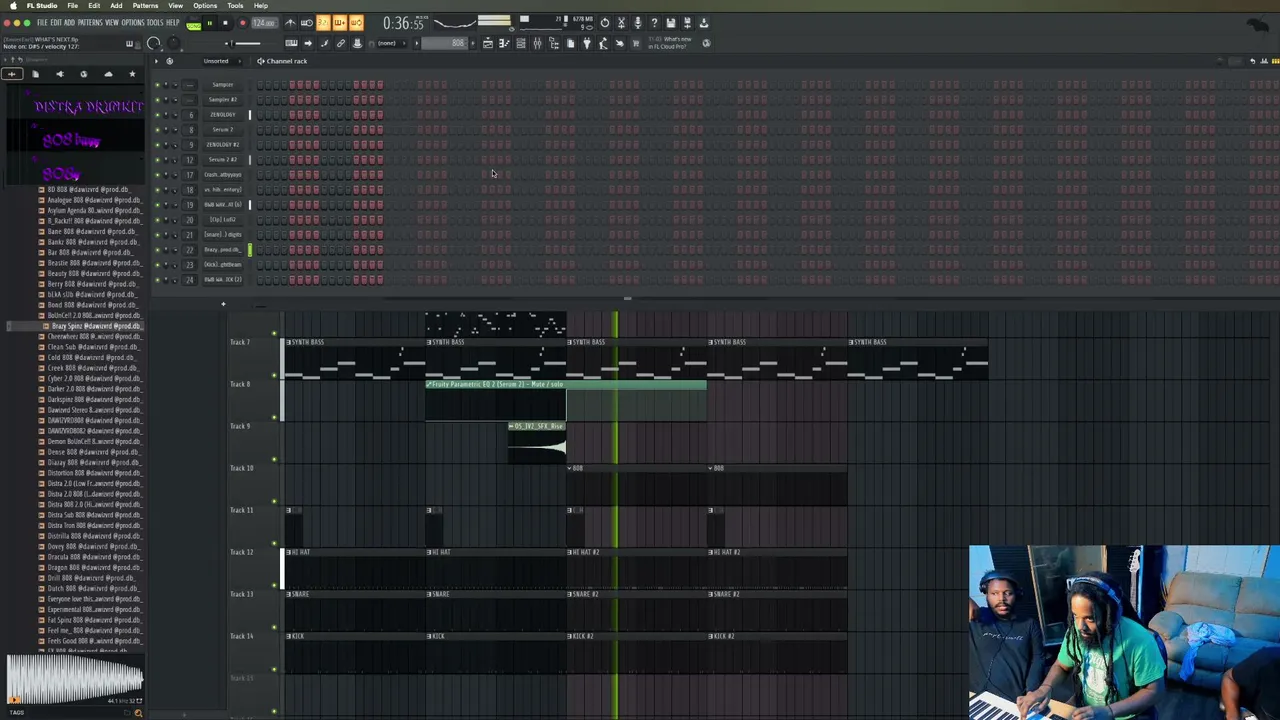Viewport: 1280px width, 720px height.
Task: Open the browser tree view icon
Action: [554, 43]
